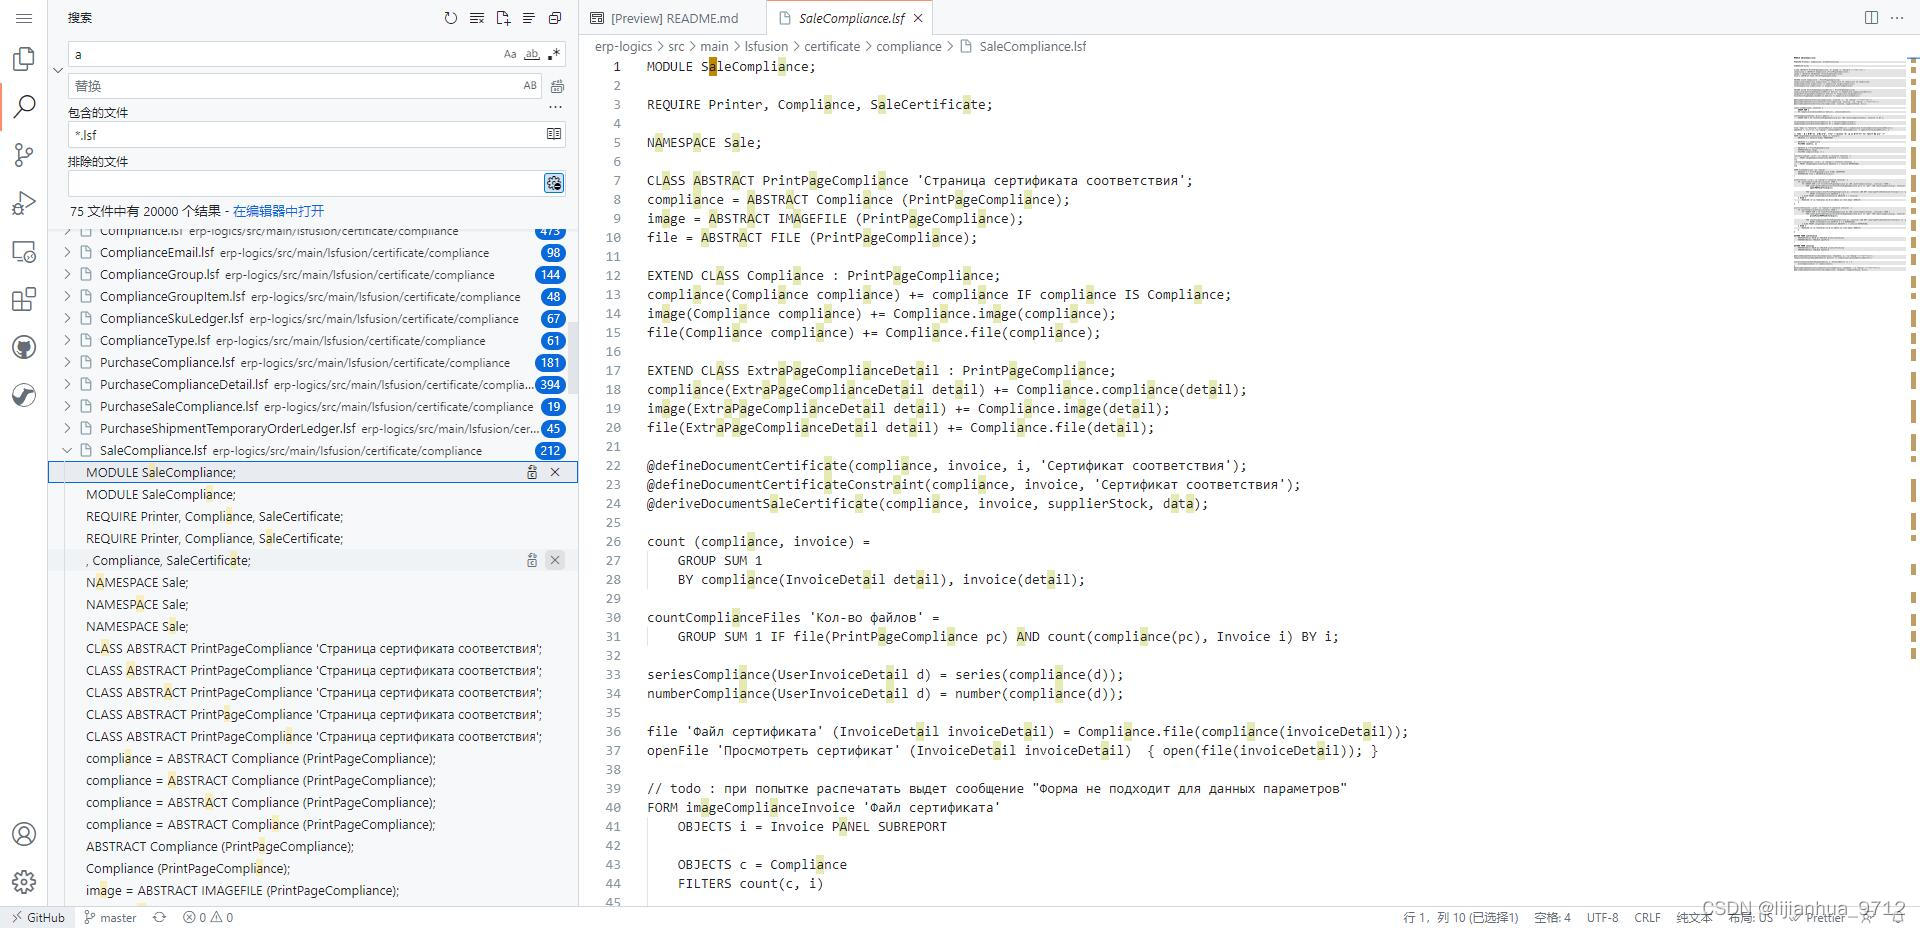Screen dimensions: 1920x928
Task: Toggle case-sensitive matching (Aa)
Action: [x=510, y=54]
